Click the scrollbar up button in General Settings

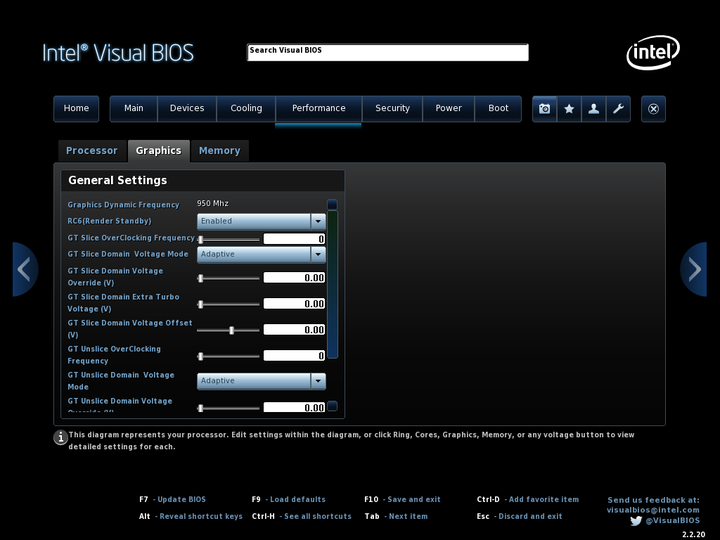332,204
